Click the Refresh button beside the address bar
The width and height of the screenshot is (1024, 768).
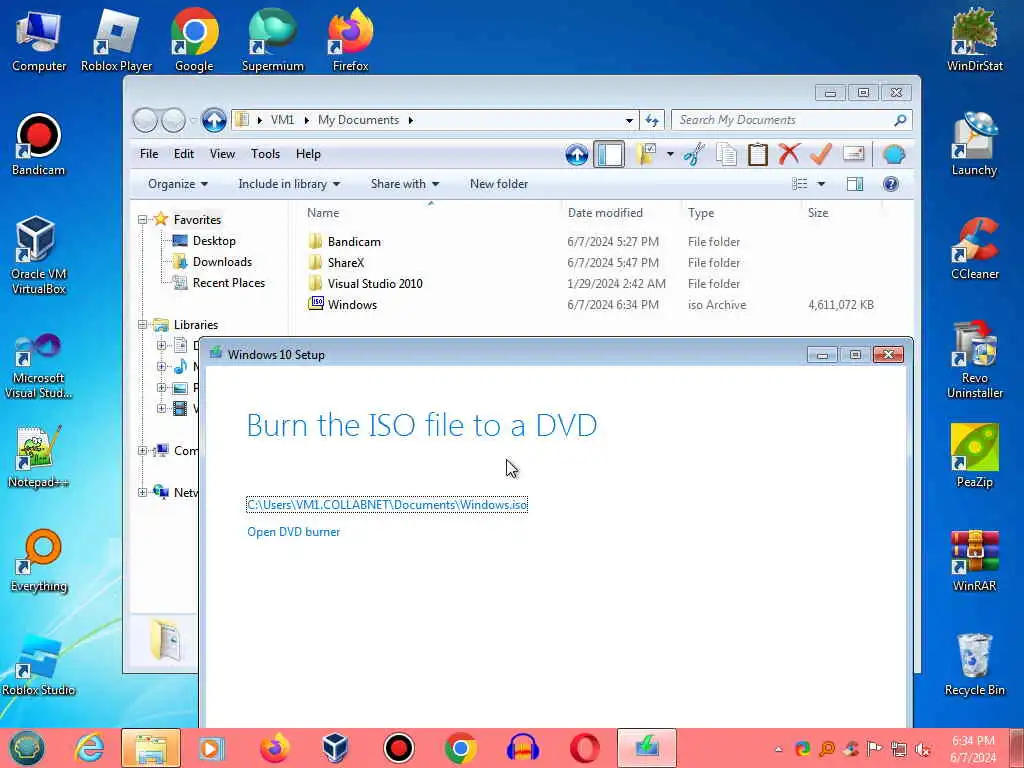point(652,120)
